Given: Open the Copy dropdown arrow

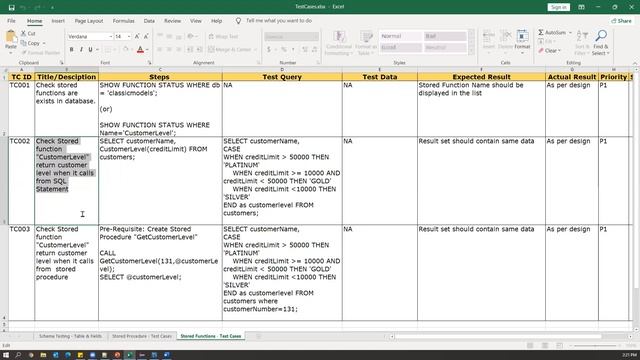Looking at the screenshot, I should [x=44, y=43].
